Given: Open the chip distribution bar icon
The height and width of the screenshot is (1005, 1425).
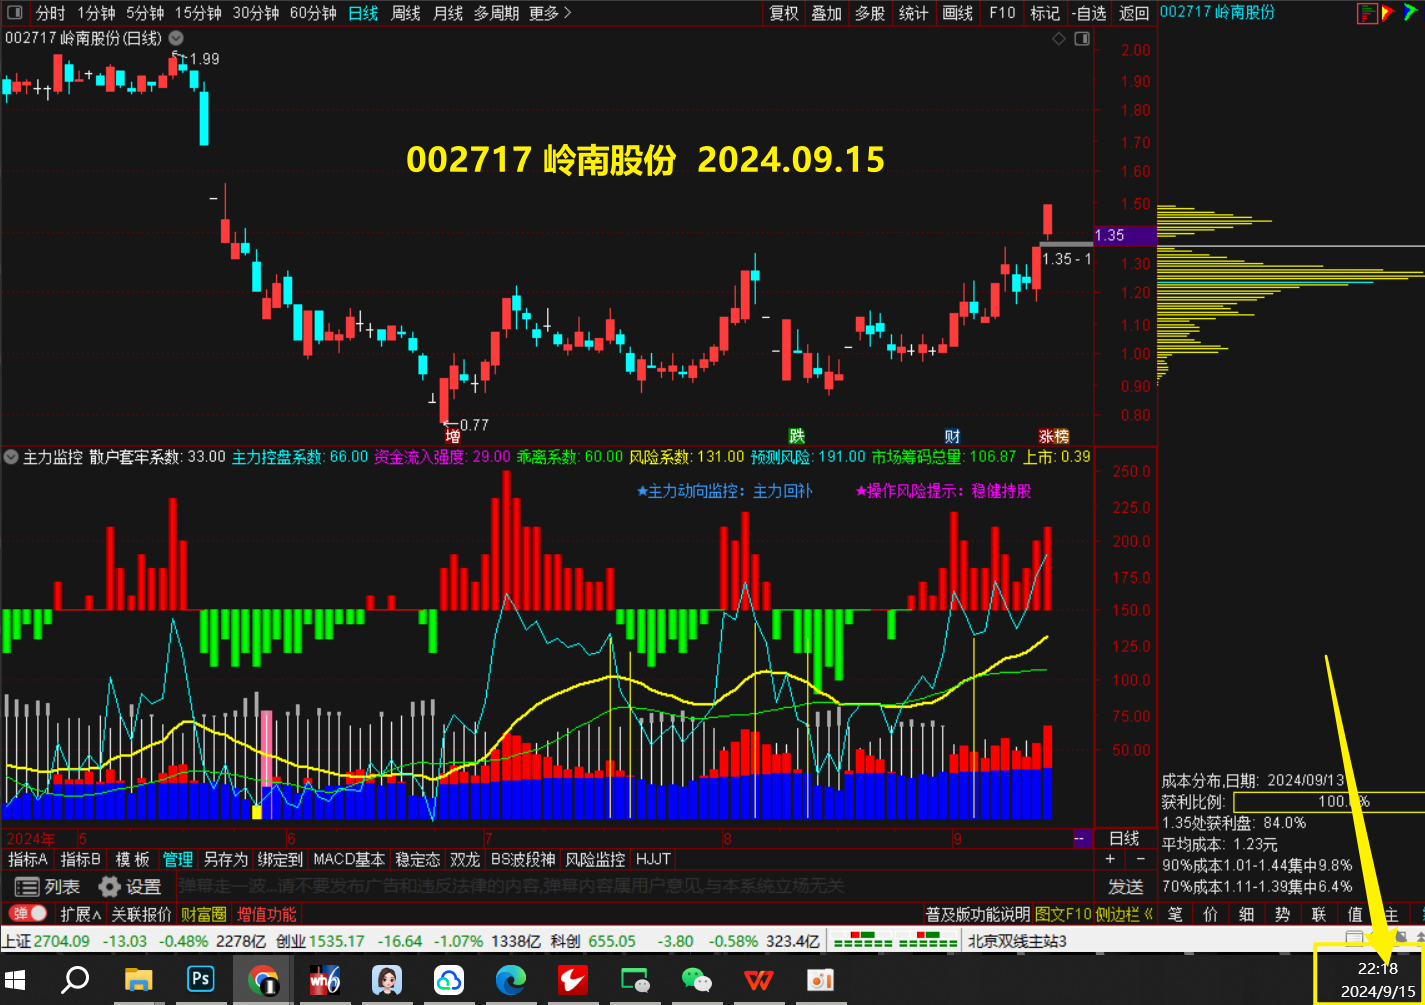Looking at the screenshot, I should pos(1367,13).
